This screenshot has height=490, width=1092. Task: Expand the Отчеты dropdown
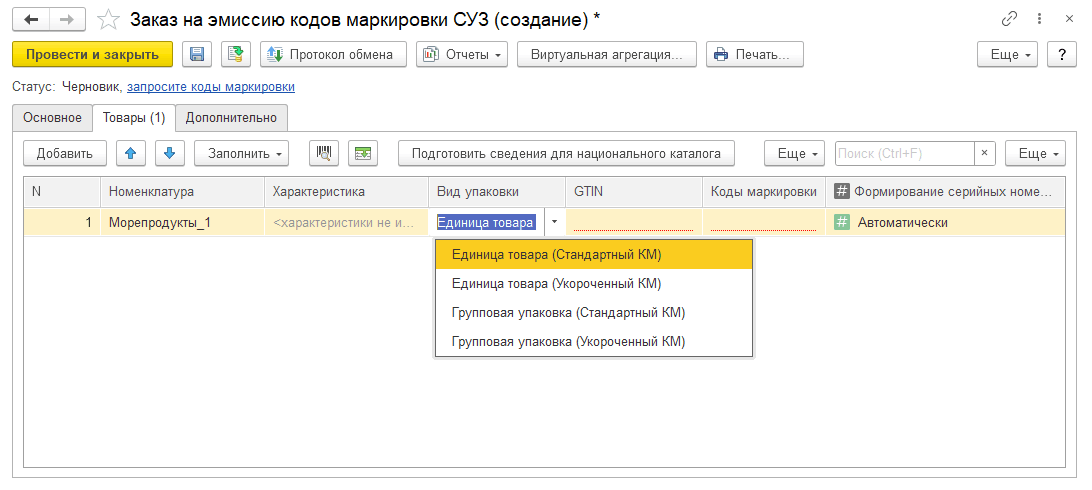click(462, 54)
